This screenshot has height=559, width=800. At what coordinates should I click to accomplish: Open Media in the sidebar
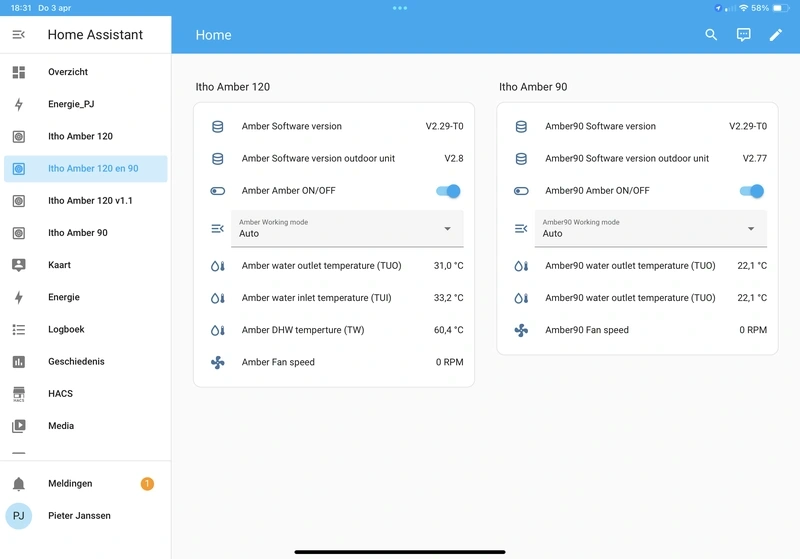click(x=86, y=425)
